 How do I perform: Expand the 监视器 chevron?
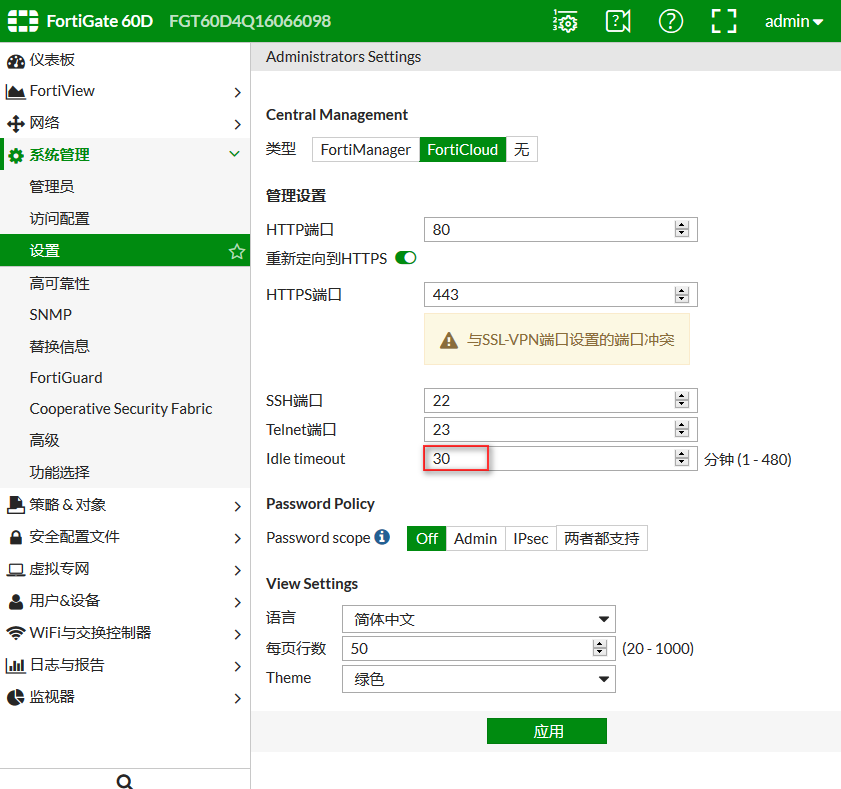pos(238,698)
